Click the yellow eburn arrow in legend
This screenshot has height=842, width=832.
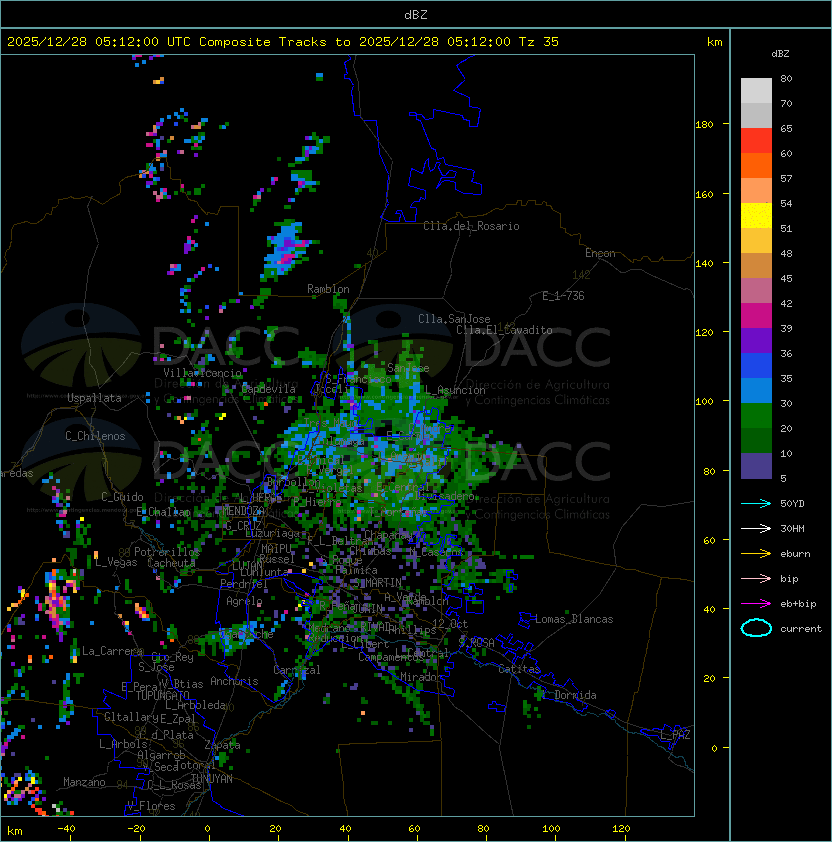pyautogui.click(x=756, y=553)
